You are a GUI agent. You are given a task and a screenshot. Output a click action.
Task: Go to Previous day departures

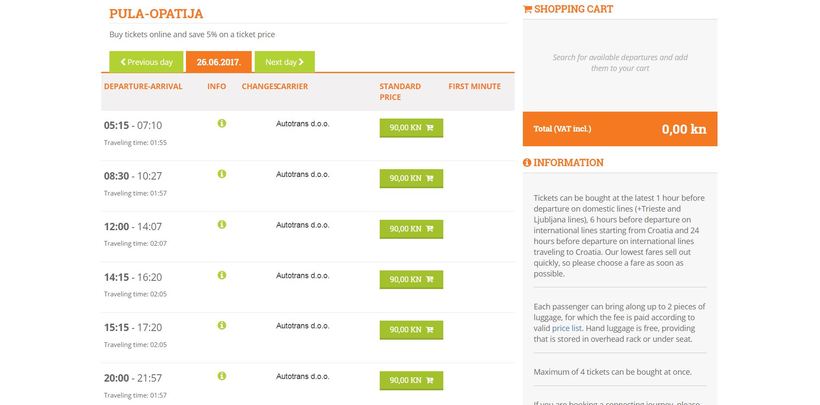(x=146, y=62)
